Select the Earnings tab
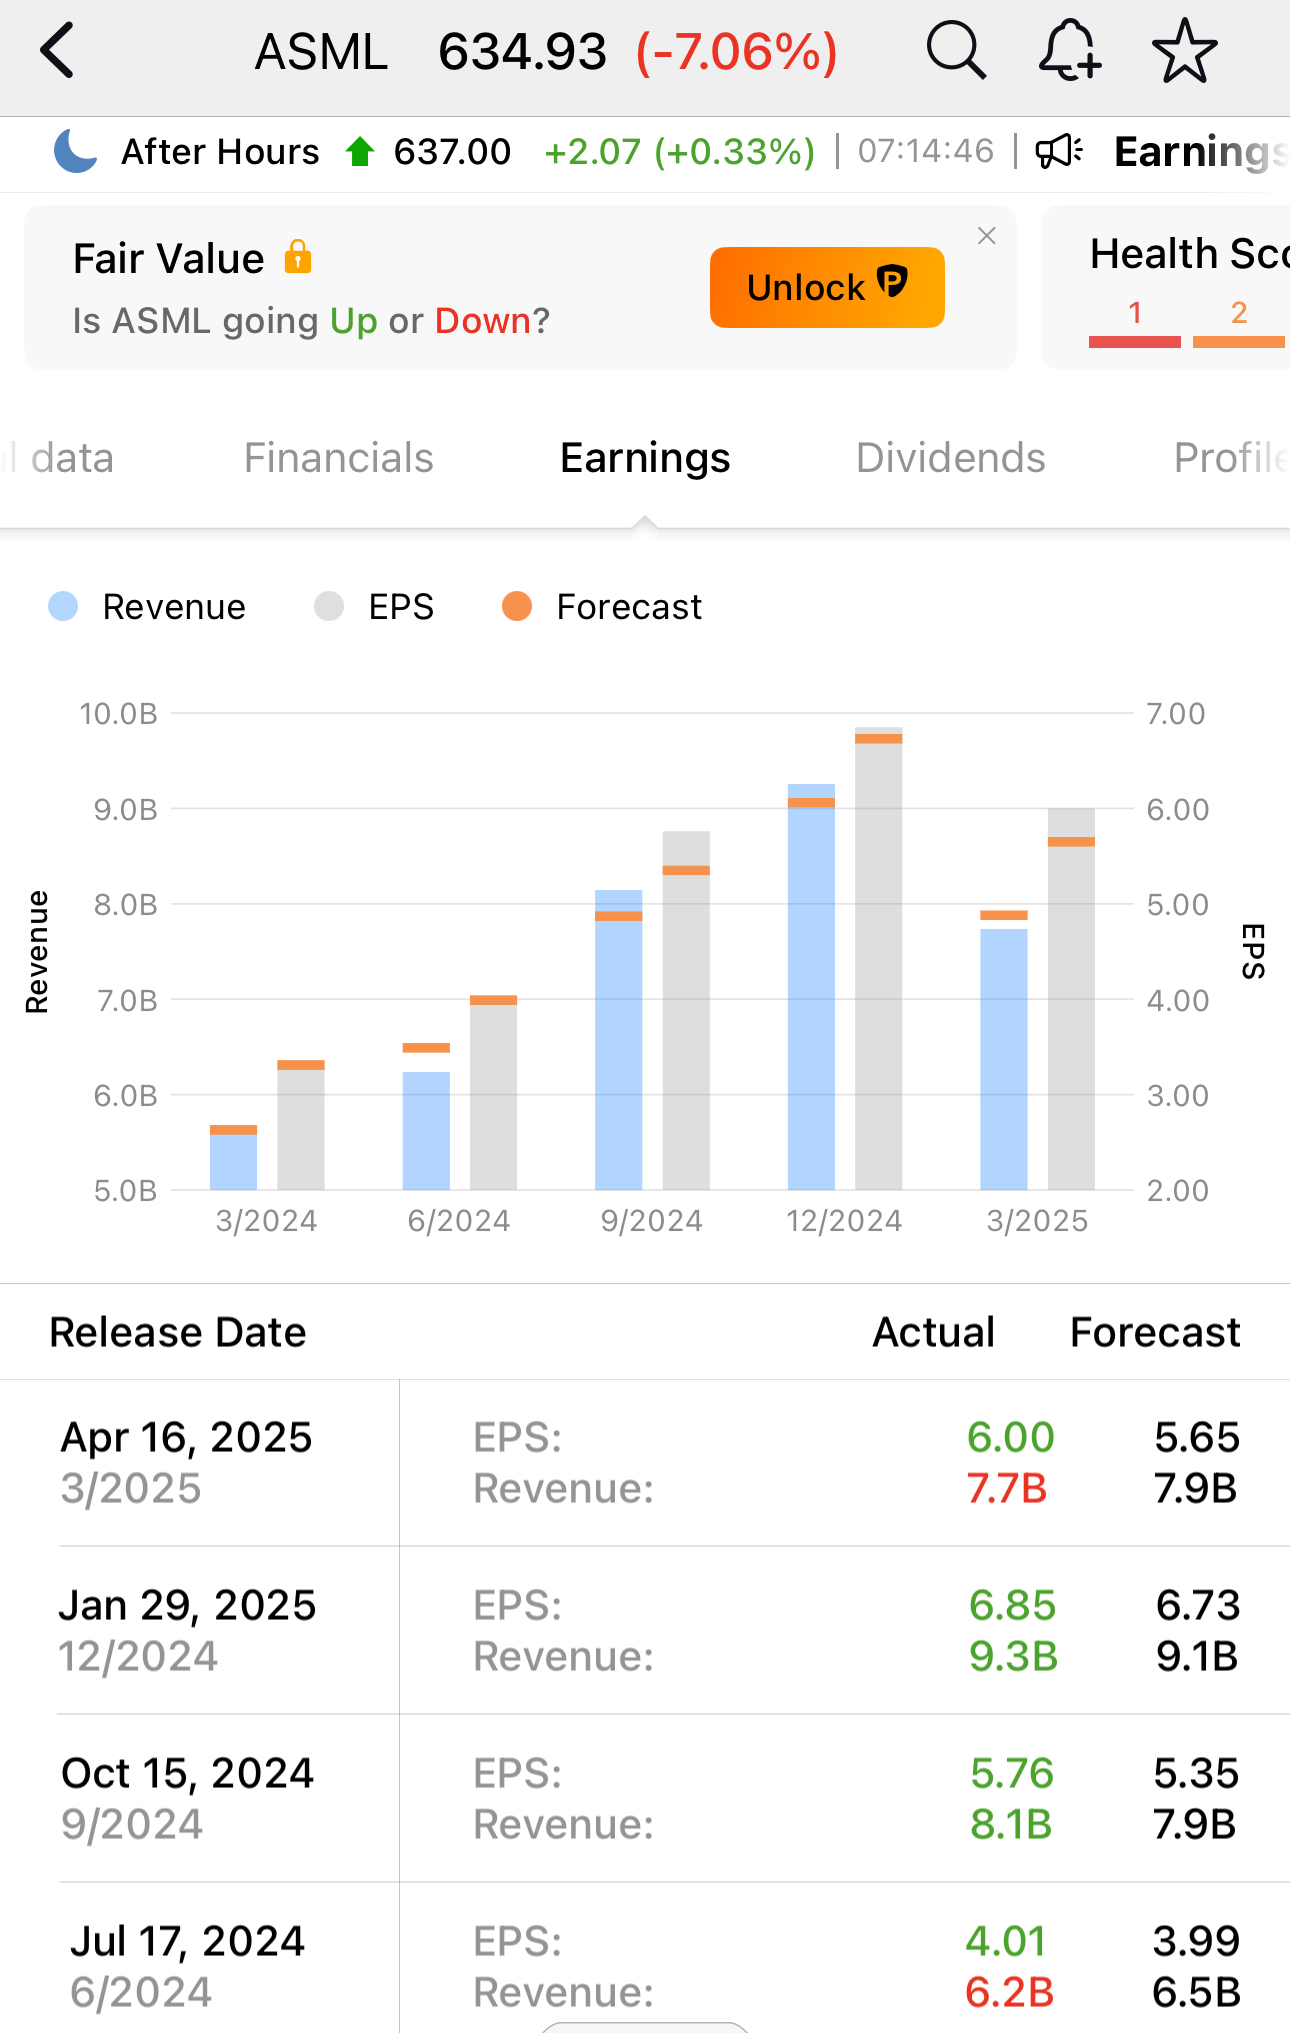1290x2033 pixels. (x=645, y=458)
